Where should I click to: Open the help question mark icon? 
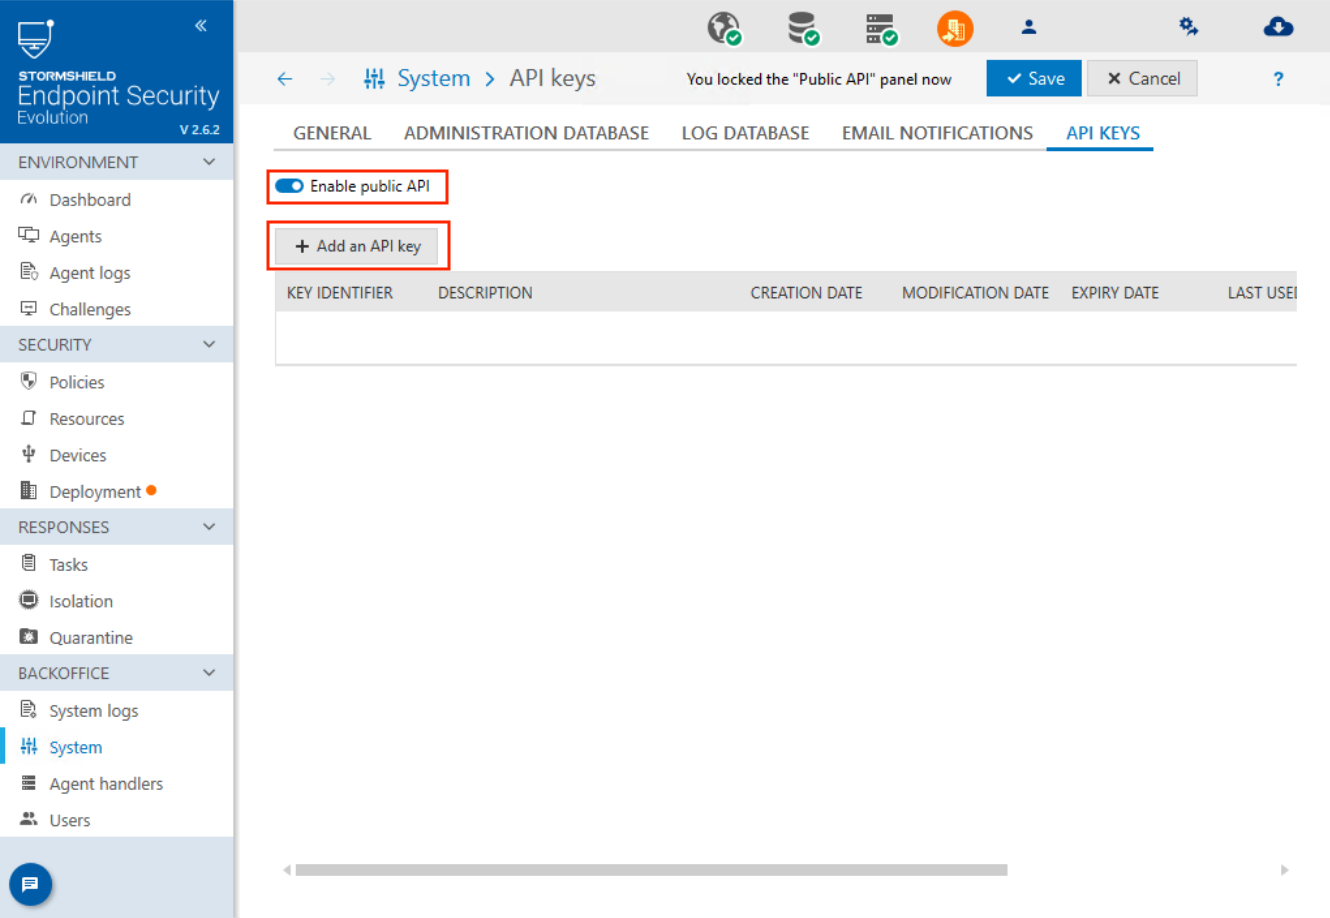point(1277,79)
